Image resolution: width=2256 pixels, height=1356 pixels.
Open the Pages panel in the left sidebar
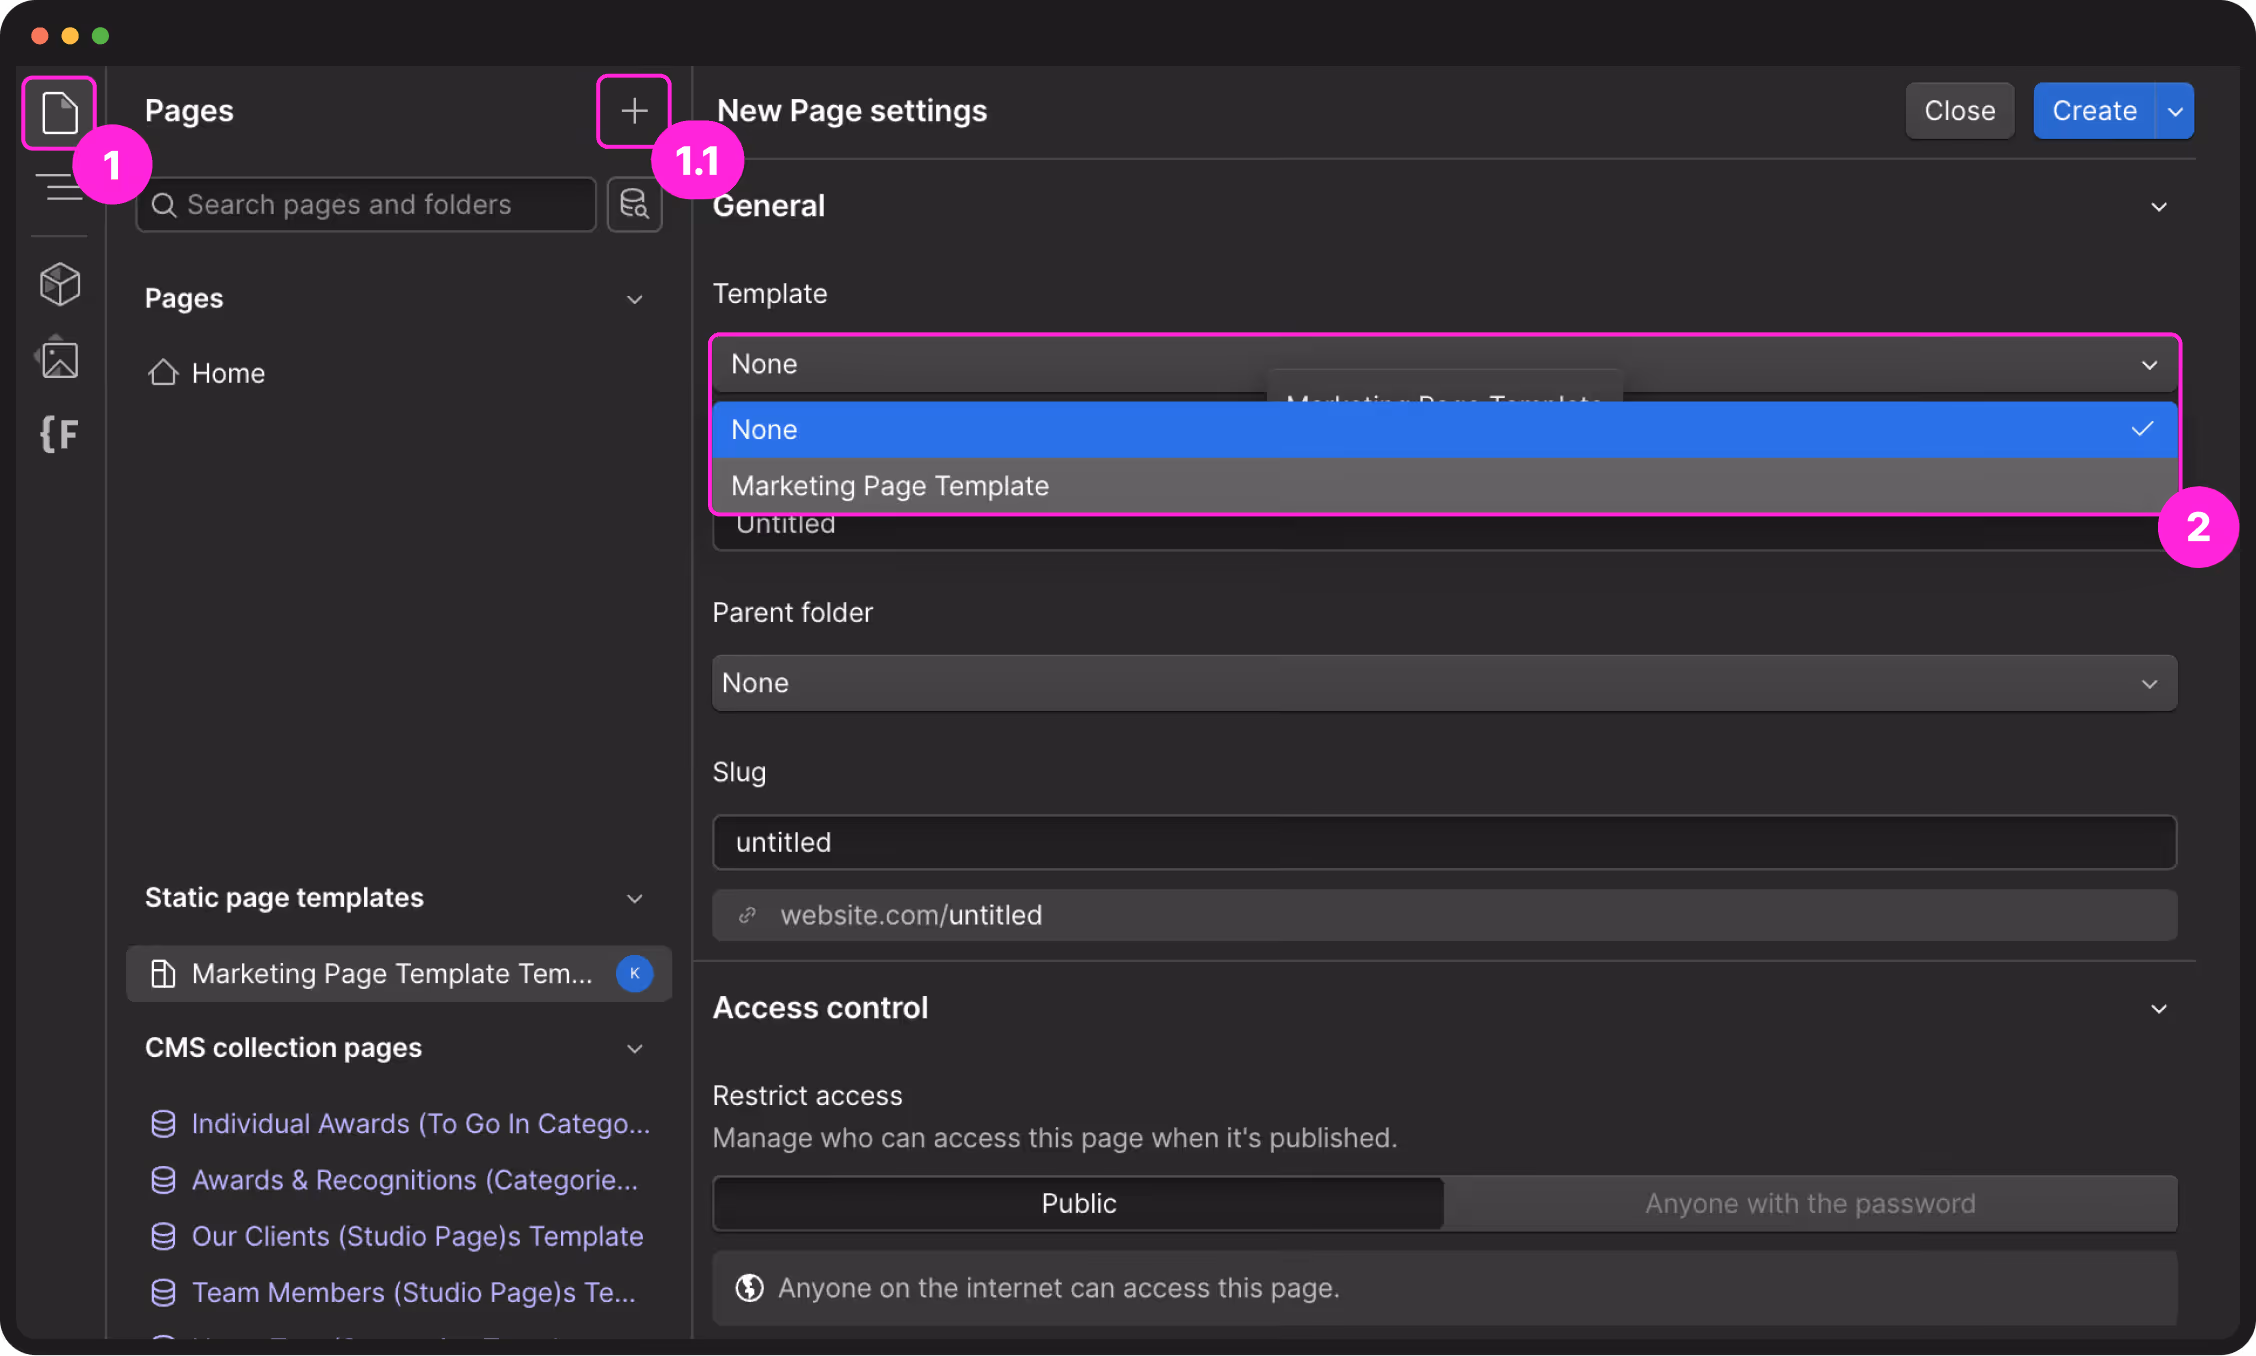(x=59, y=112)
